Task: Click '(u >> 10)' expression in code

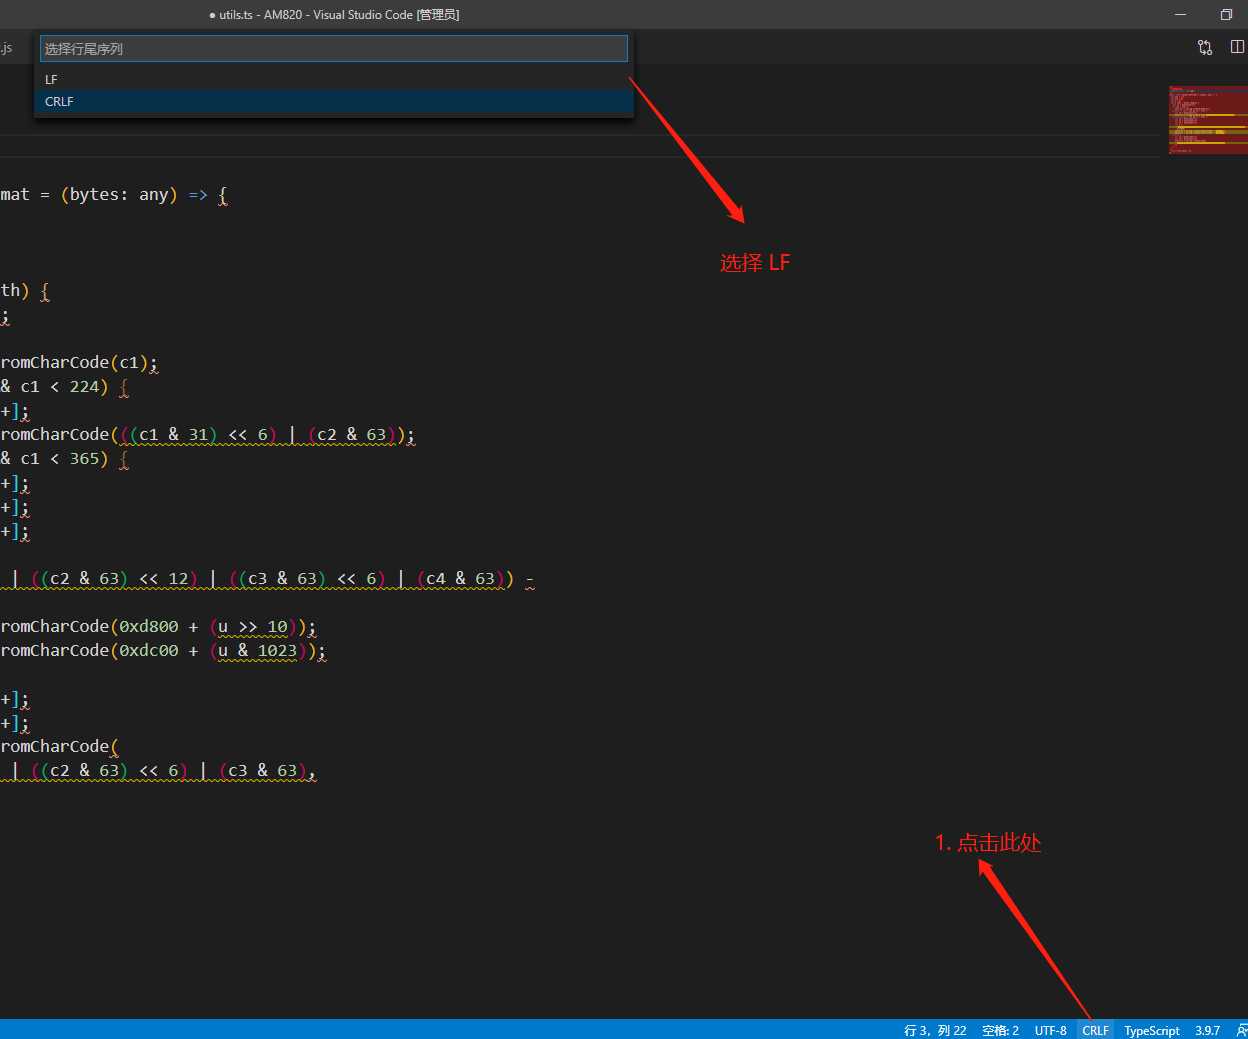Action: [253, 627]
